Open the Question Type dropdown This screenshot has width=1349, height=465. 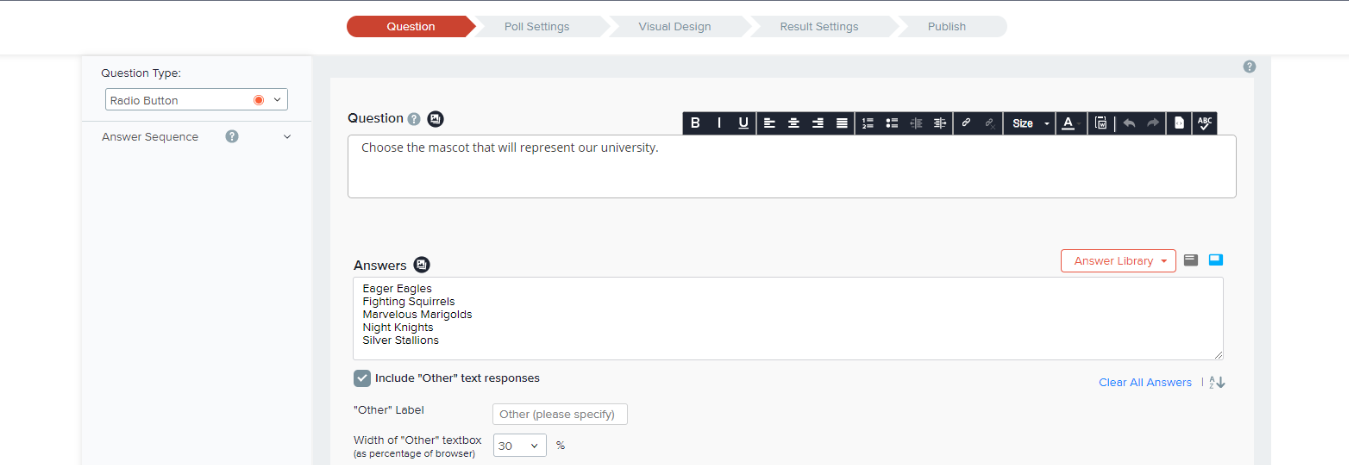(196, 100)
